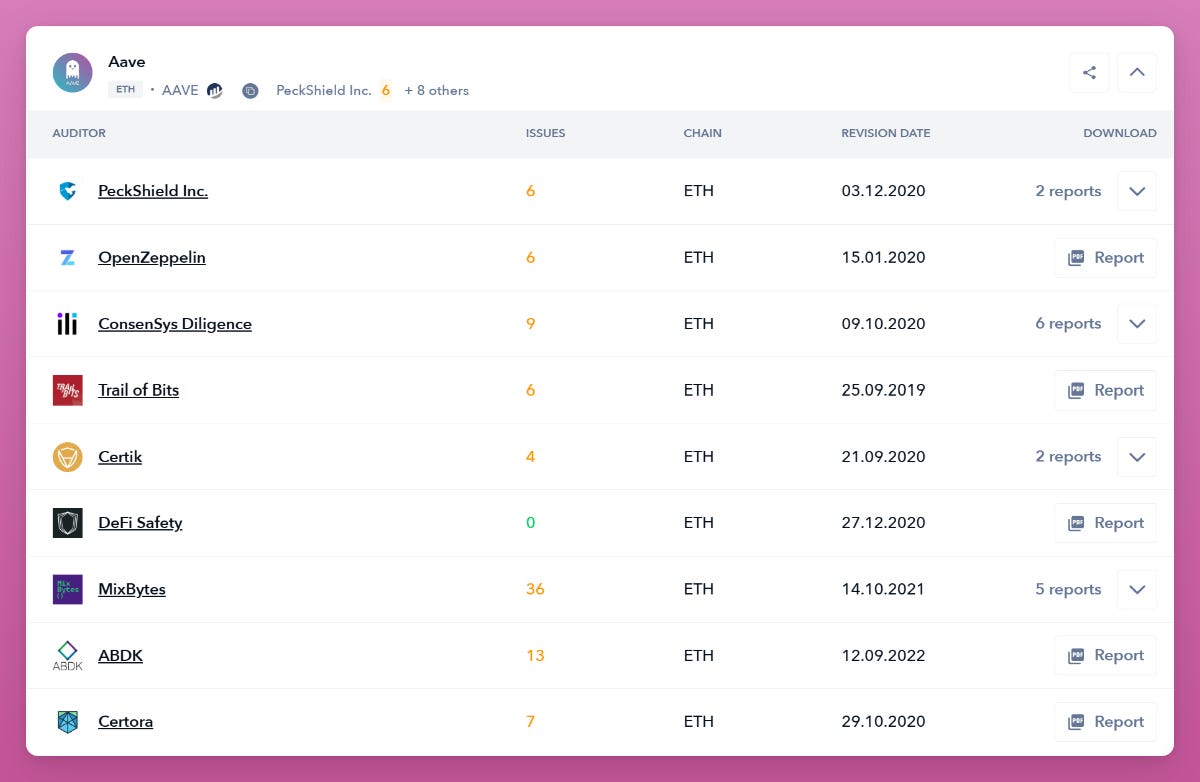The width and height of the screenshot is (1200, 782).
Task: Click the ABDK diamond logo icon
Action: 67,655
